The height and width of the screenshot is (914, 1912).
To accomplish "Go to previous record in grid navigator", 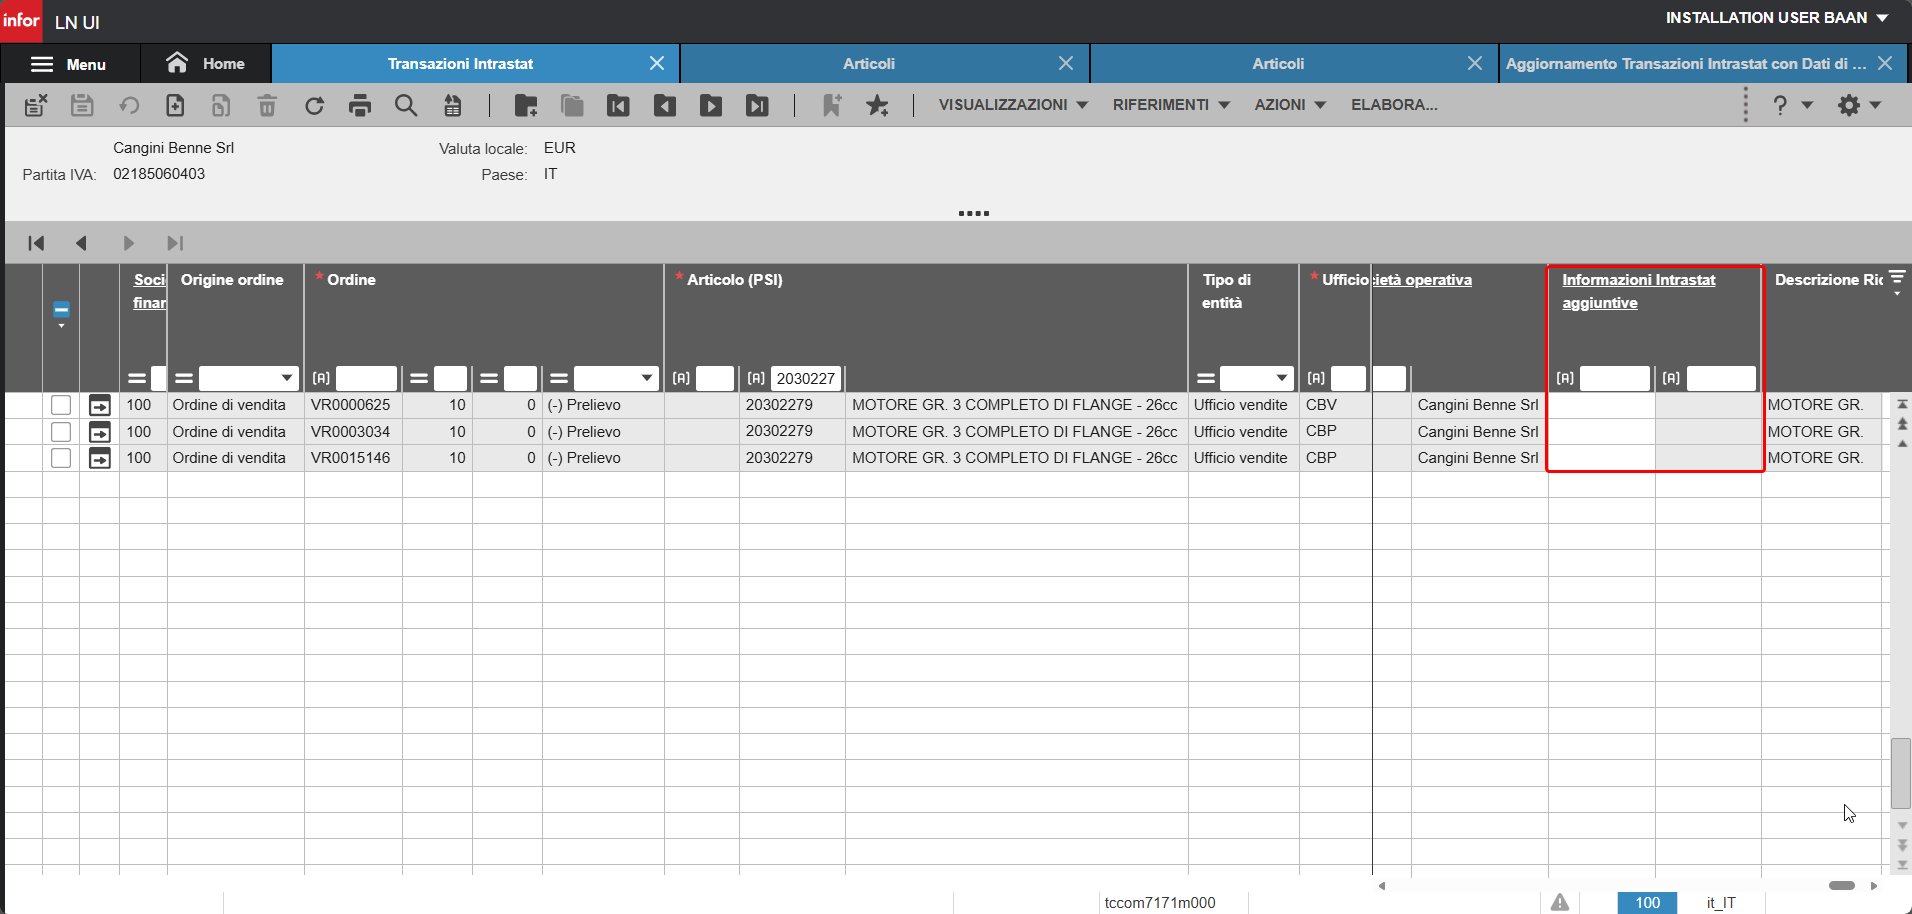I will [x=82, y=243].
